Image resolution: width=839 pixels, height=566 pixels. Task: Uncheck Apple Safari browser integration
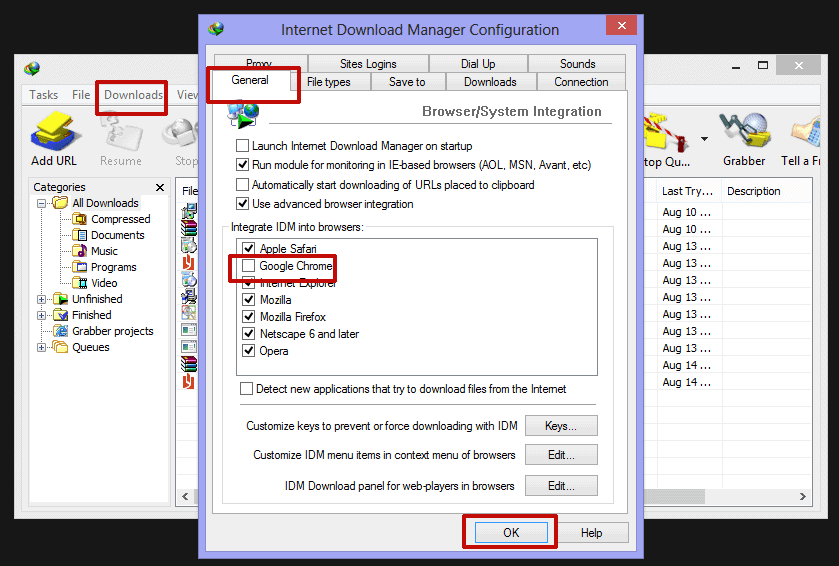[248, 248]
